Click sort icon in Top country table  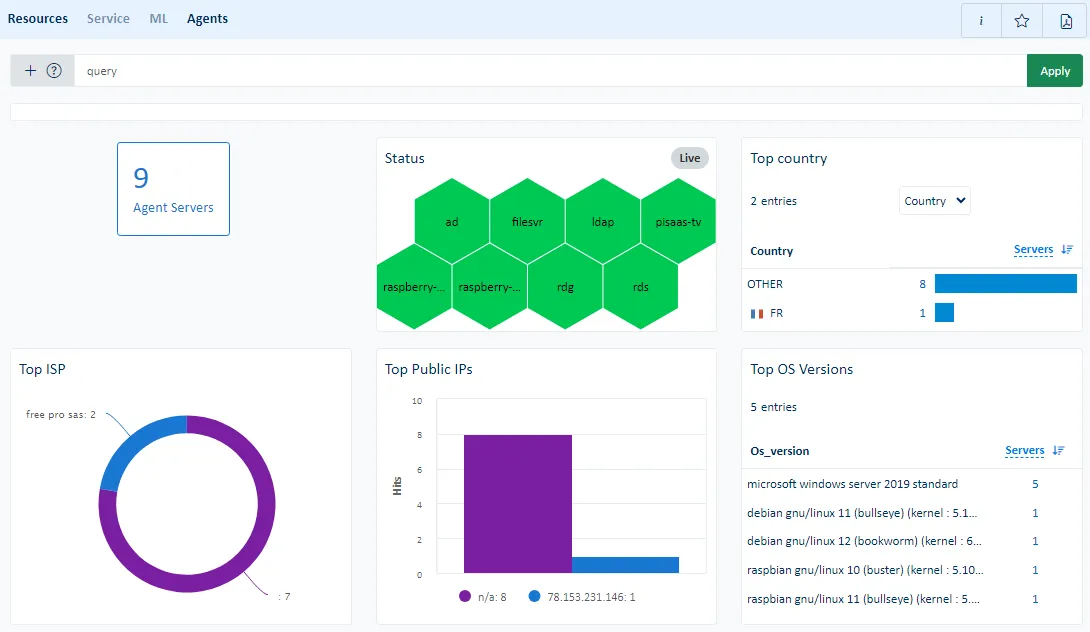[x=1067, y=250]
